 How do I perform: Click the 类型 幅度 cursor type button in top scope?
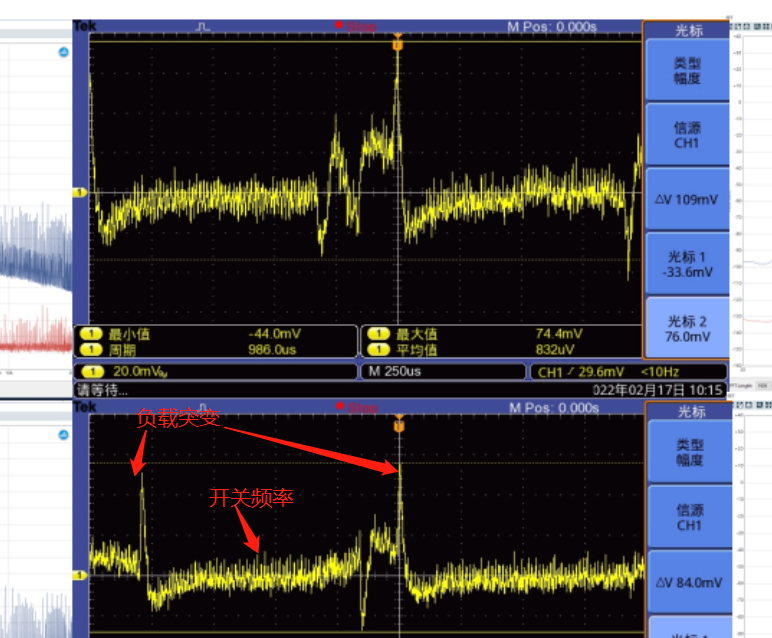[x=687, y=70]
